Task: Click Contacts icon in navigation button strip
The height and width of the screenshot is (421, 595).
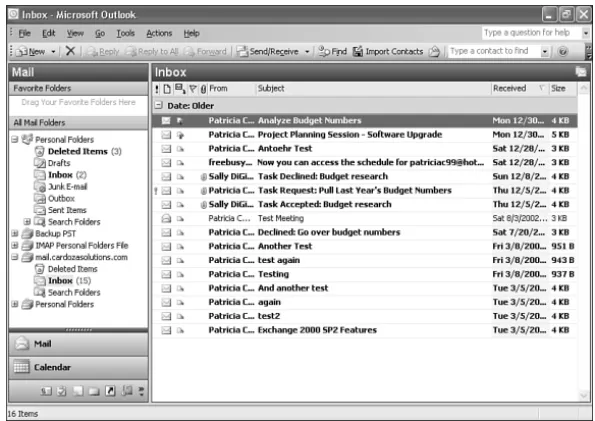Action: pos(46,391)
